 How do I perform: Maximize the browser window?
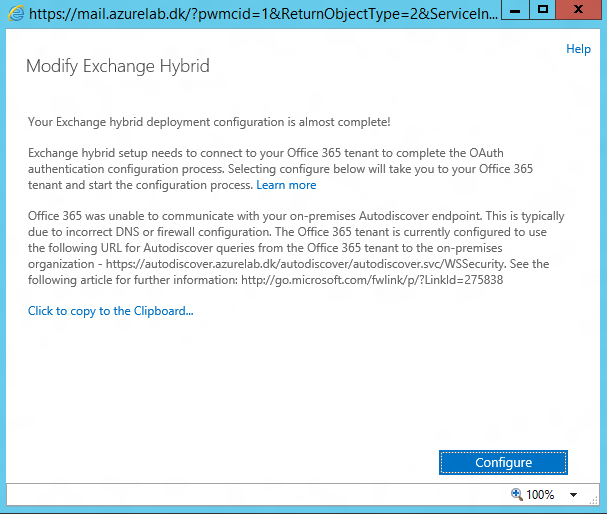coord(543,10)
